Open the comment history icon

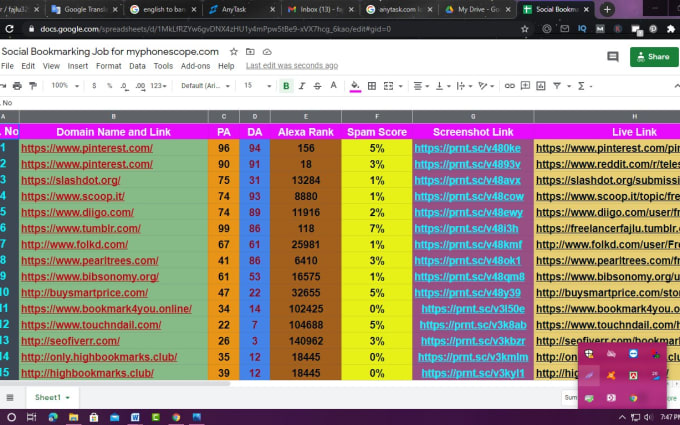click(x=613, y=57)
